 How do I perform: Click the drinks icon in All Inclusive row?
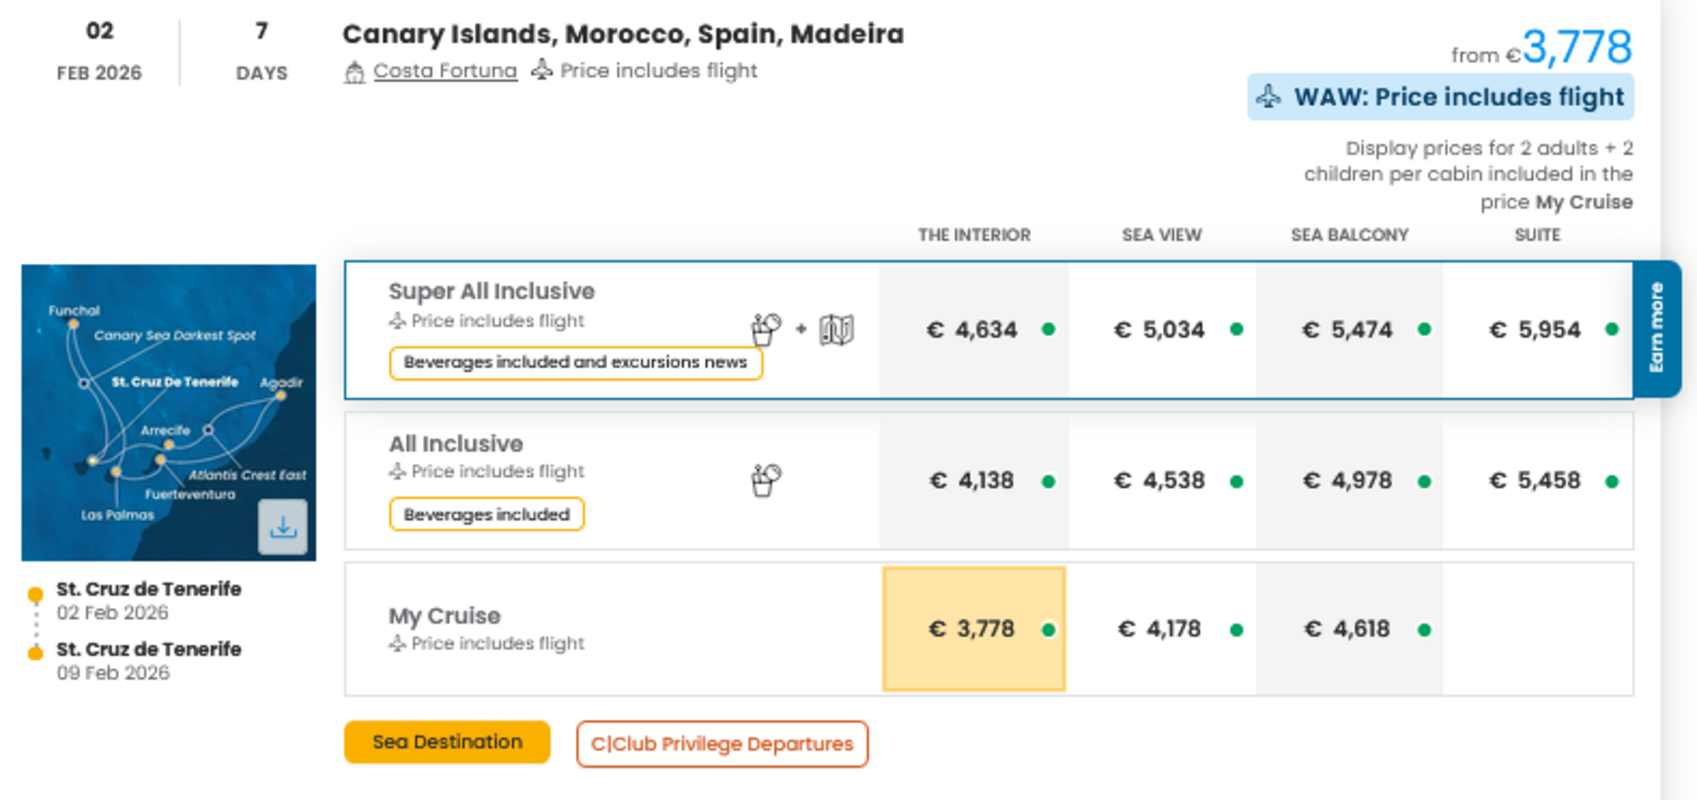(x=765, y=480)
